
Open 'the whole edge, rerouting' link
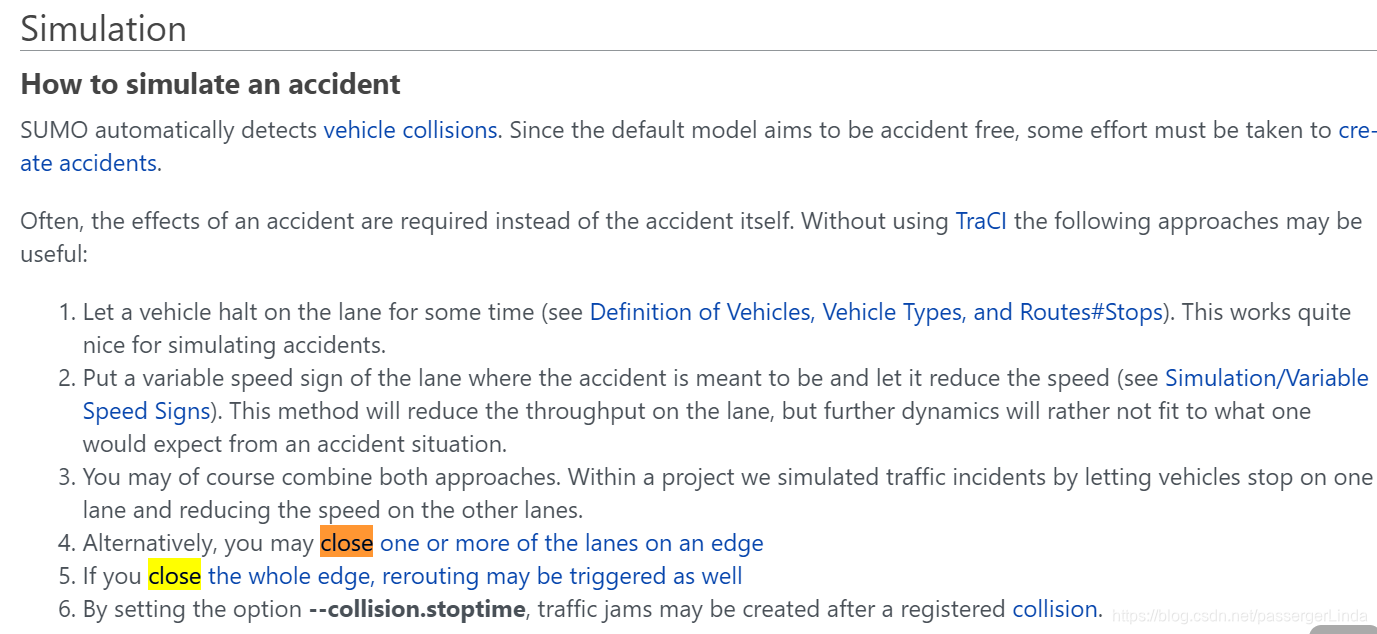click(475, 576)
